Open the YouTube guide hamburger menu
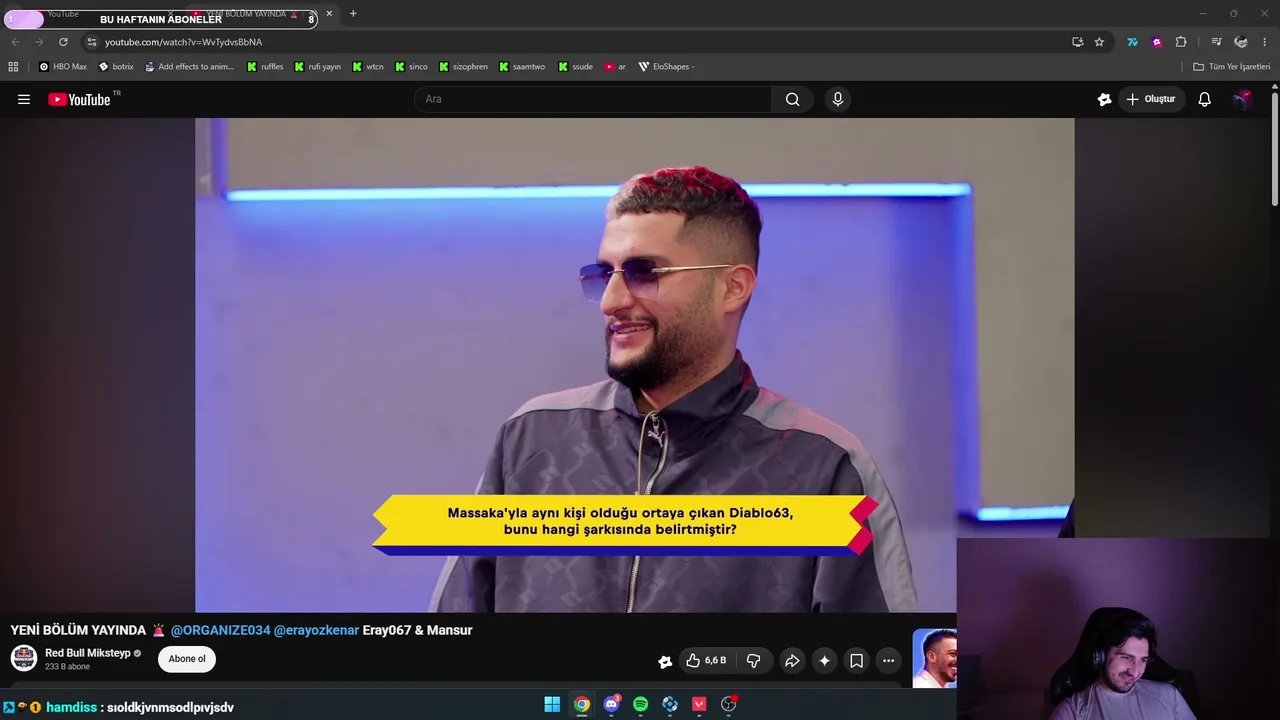Viewport: 1280px width, 720px height. coord(24,99)
